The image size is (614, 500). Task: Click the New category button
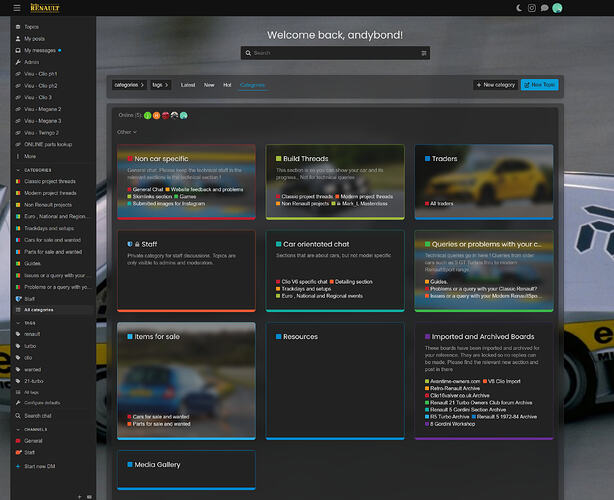(x=495, y=85)
